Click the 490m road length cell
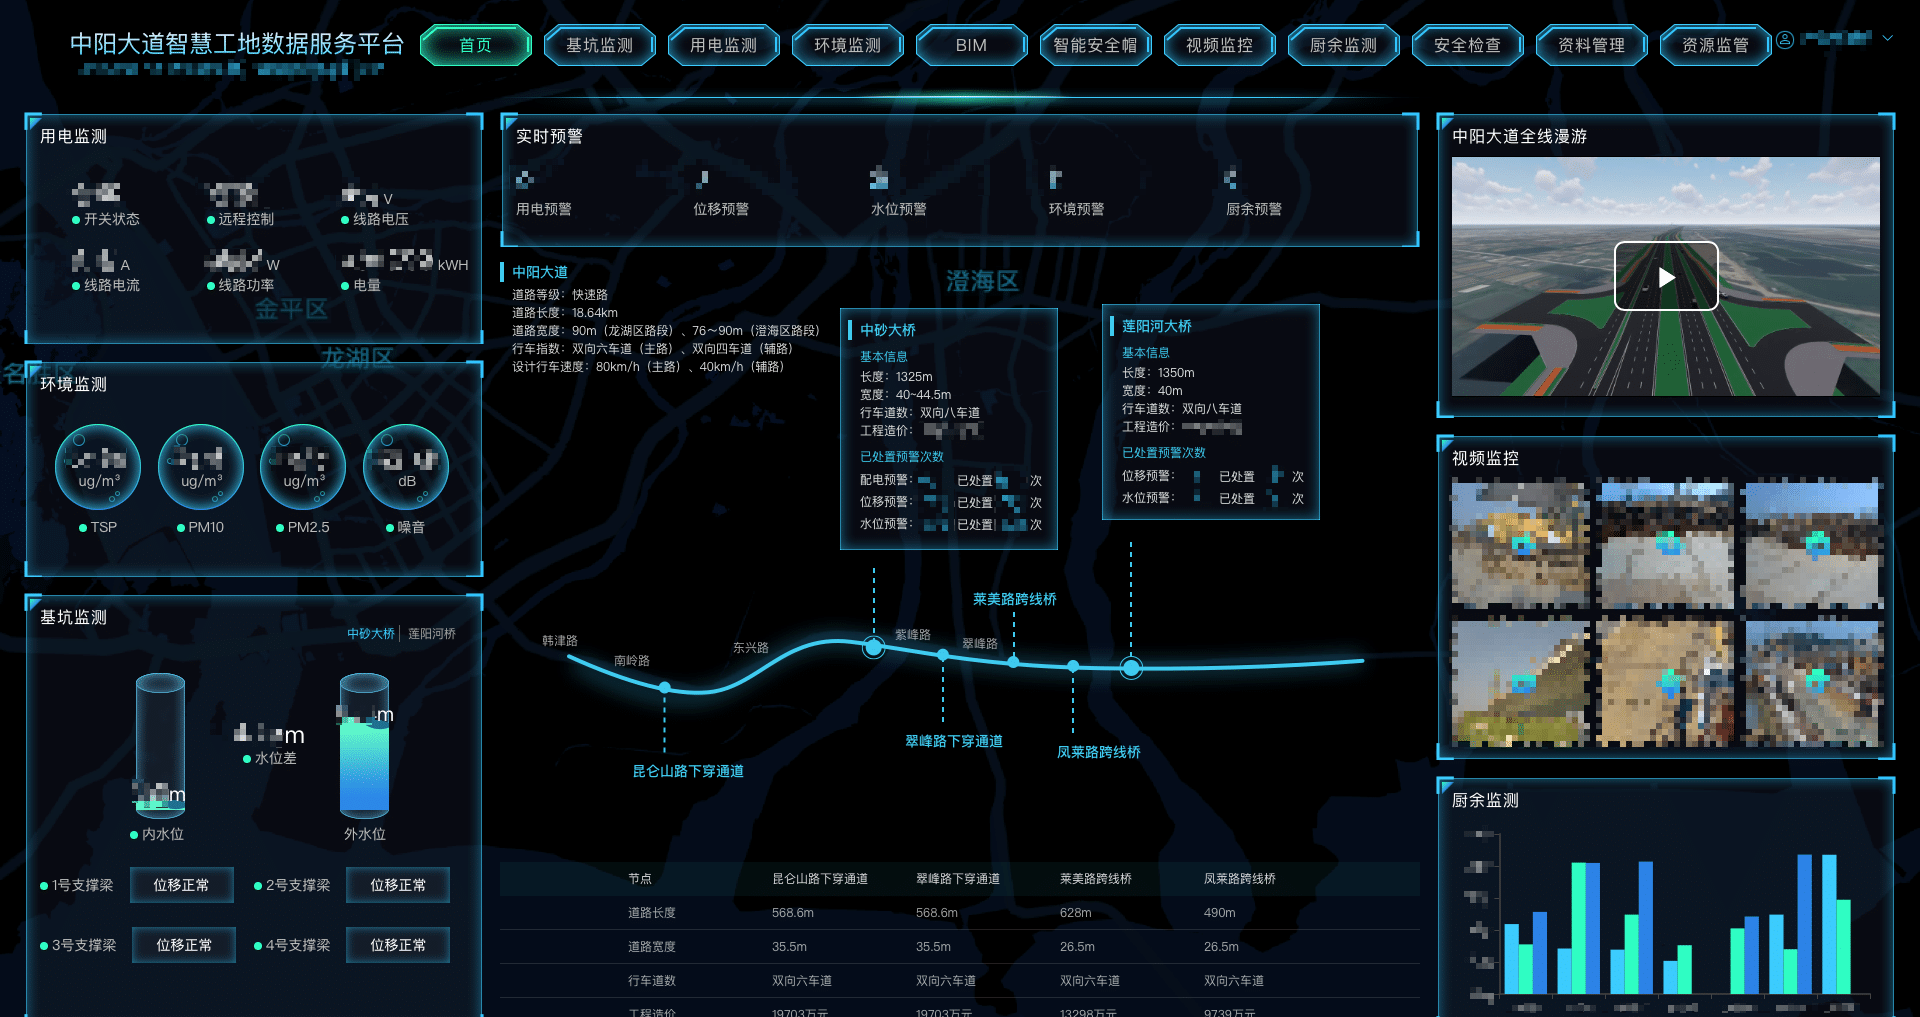 point(1220,913)
